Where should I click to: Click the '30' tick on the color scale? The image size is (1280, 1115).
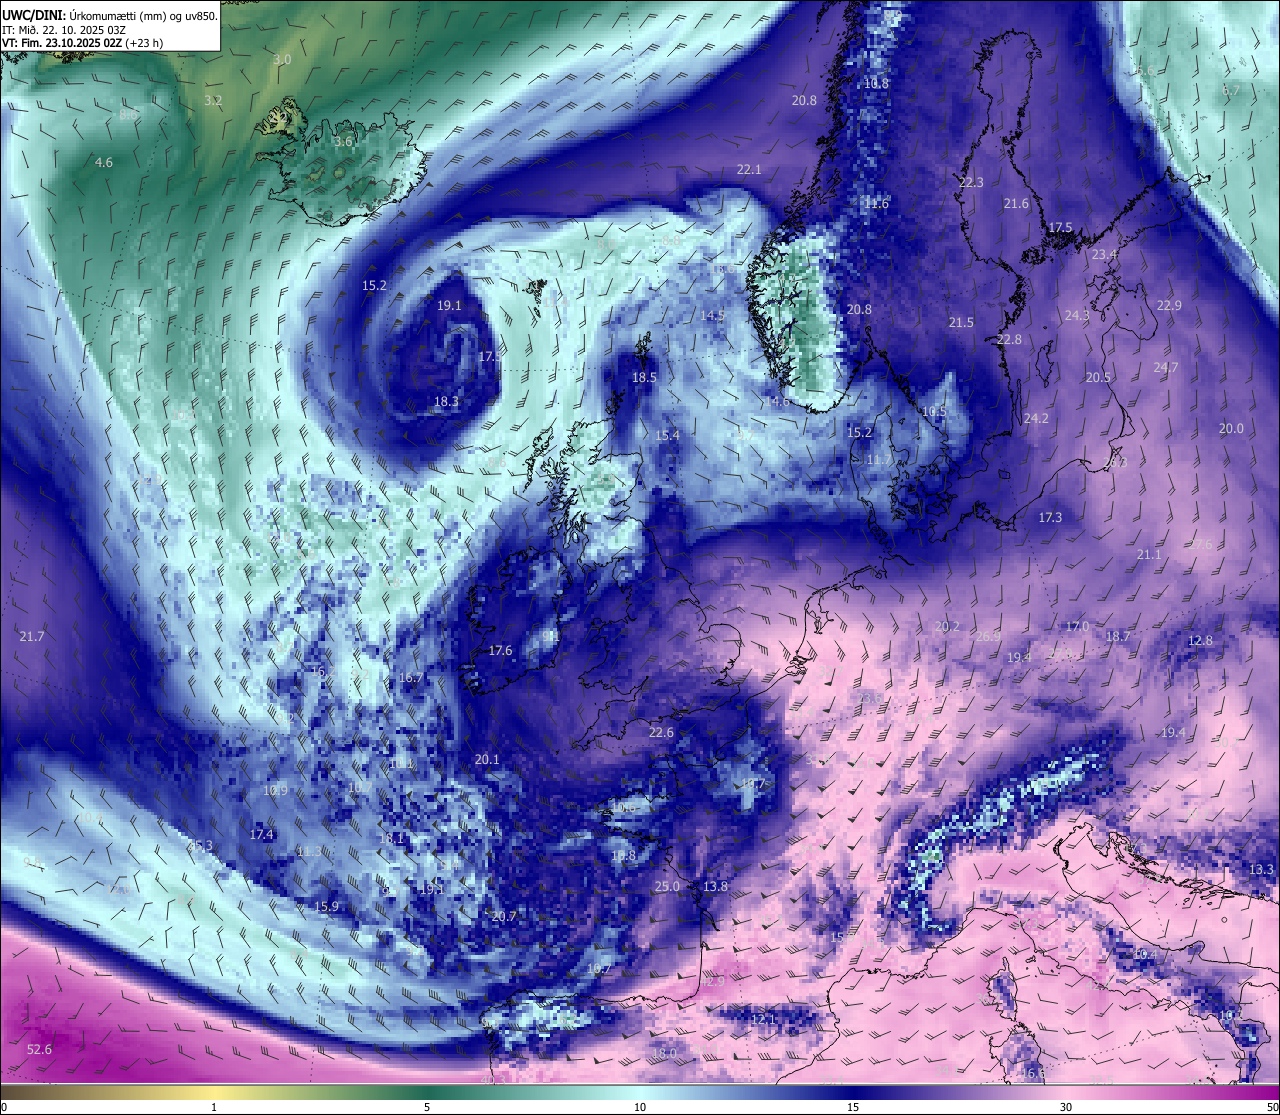pyautogui.click(x=1066, y=1107)
